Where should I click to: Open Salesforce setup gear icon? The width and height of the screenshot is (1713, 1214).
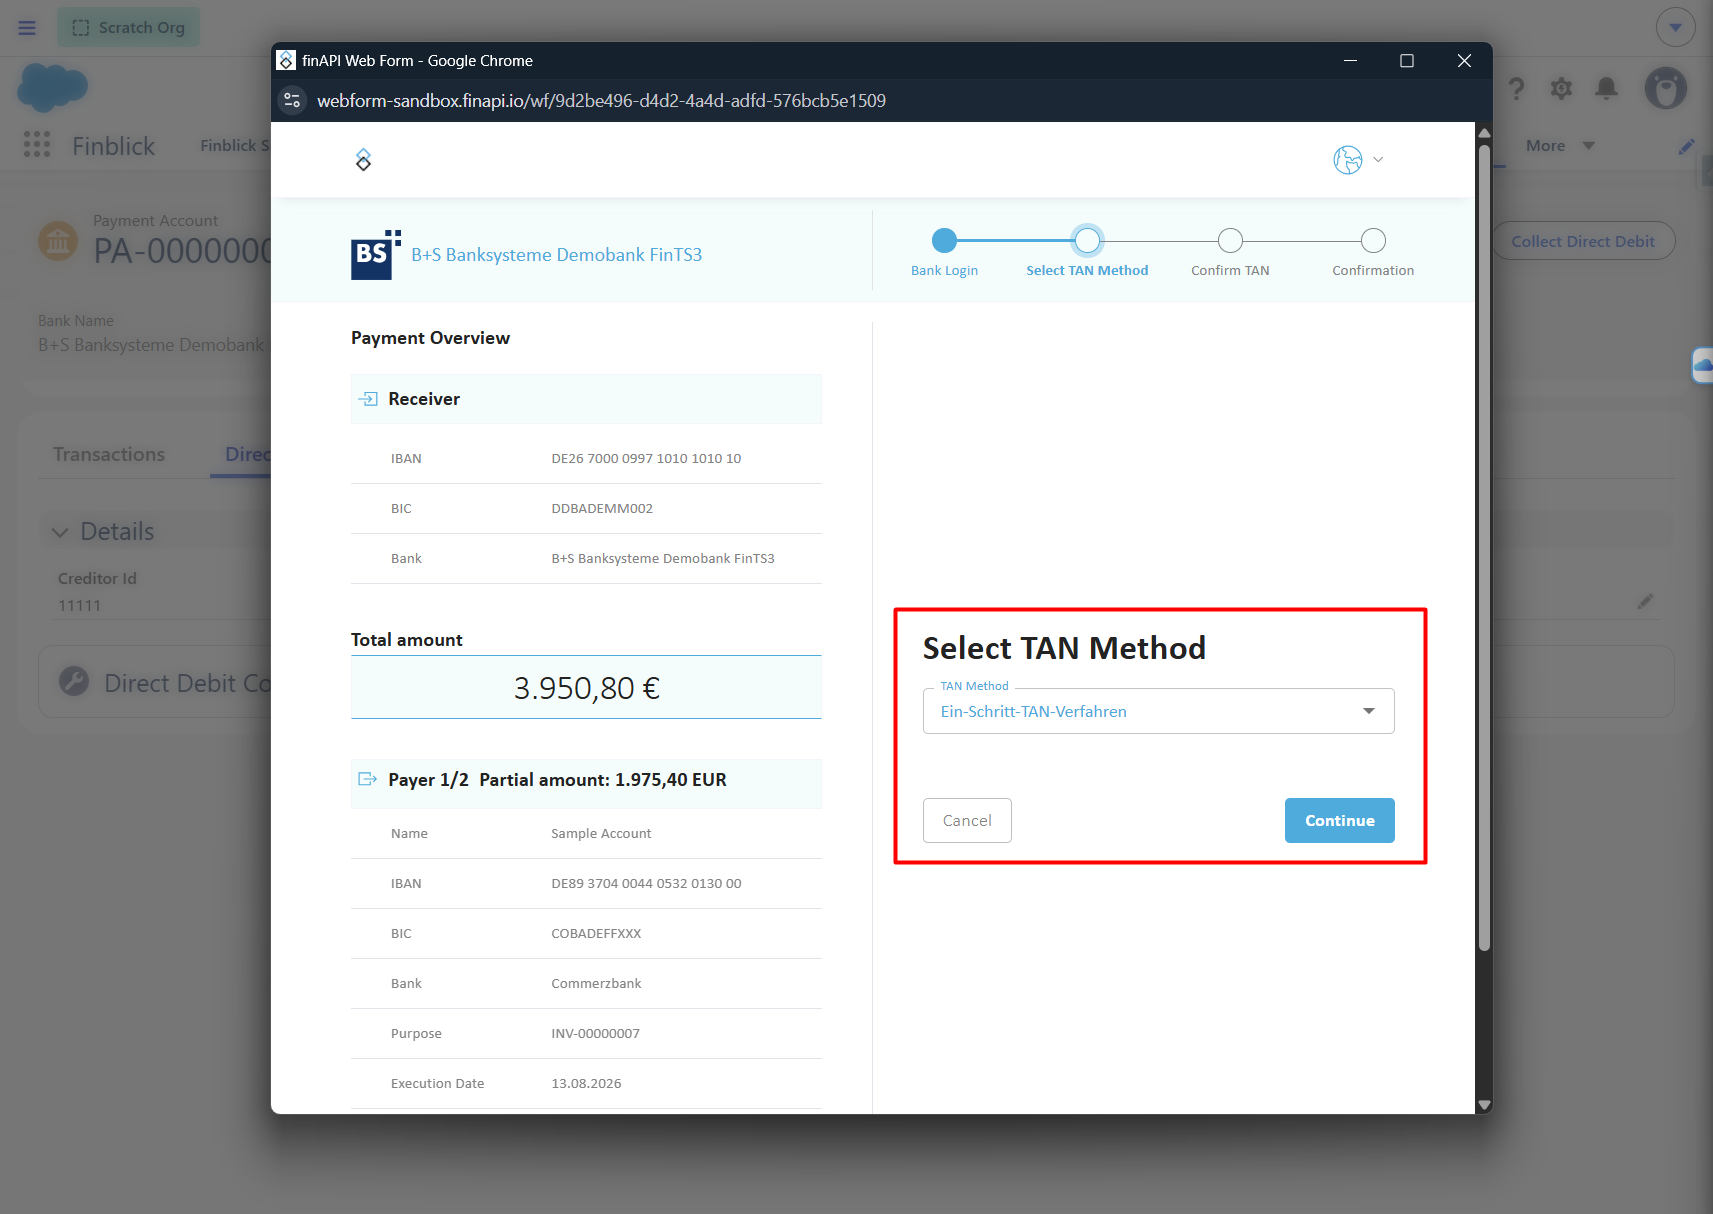point(1561,89)
